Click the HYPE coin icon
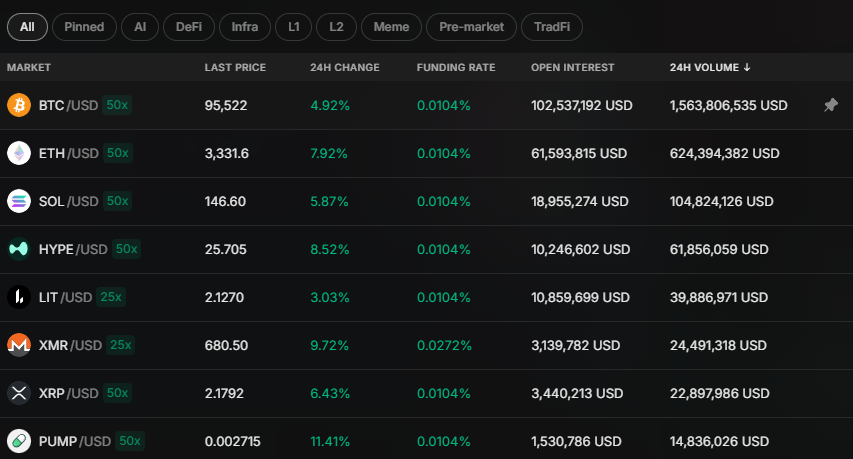 point(19,249)
